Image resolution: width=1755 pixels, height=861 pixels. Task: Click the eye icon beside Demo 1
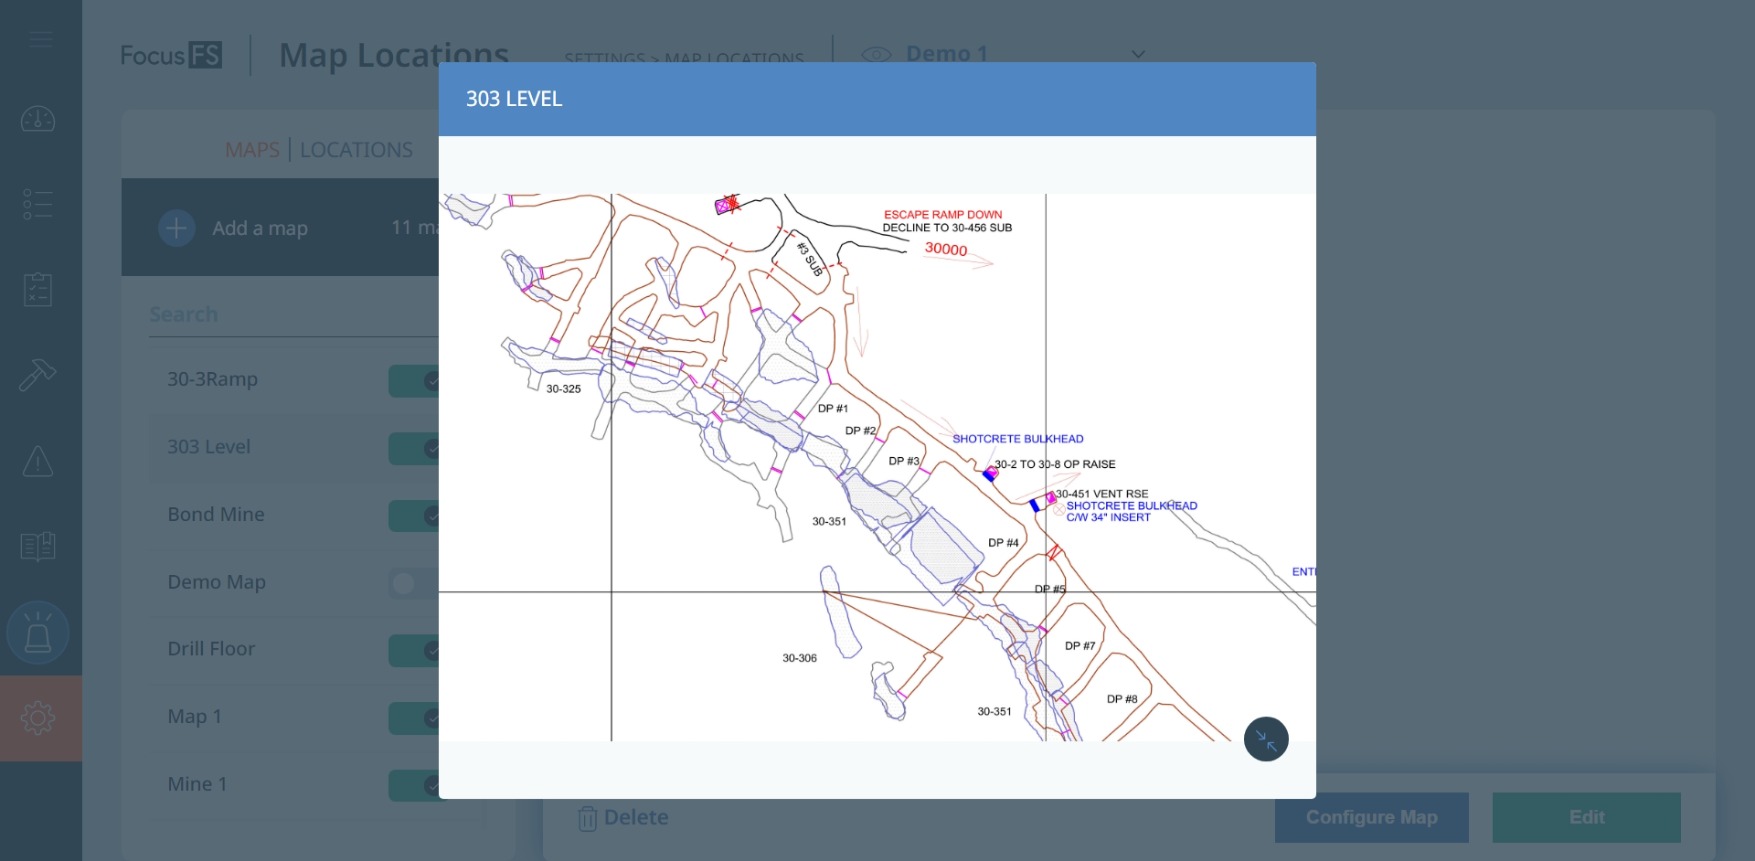tap(877, 55)
